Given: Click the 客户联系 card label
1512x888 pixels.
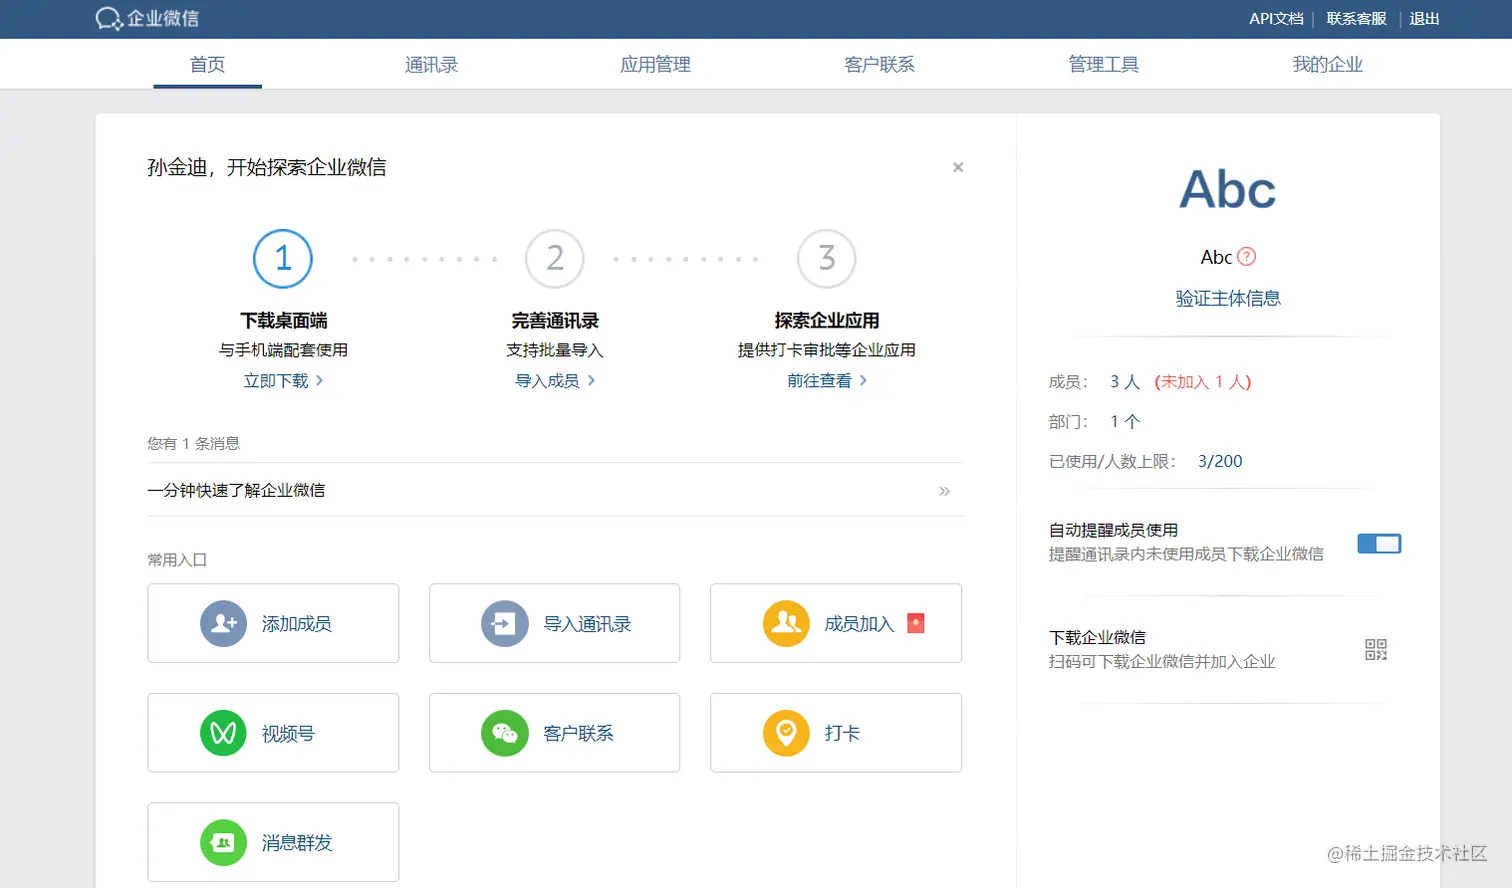Looking at the screenshot, I should pyautogui.click(x=578, y=733).
